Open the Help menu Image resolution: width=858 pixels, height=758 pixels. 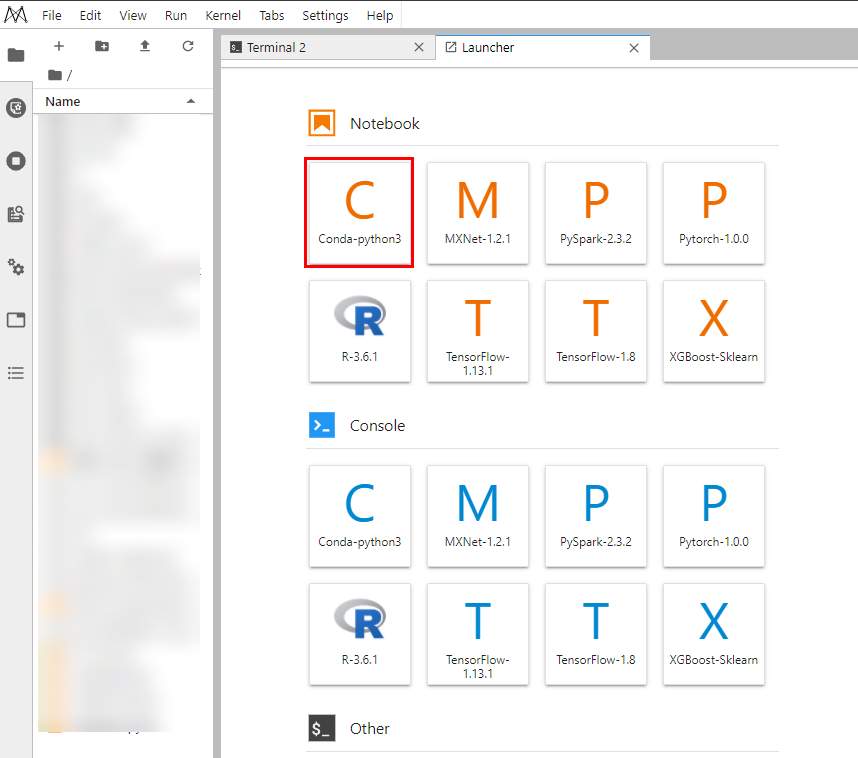pyautogui.click(x=380, y=15)
